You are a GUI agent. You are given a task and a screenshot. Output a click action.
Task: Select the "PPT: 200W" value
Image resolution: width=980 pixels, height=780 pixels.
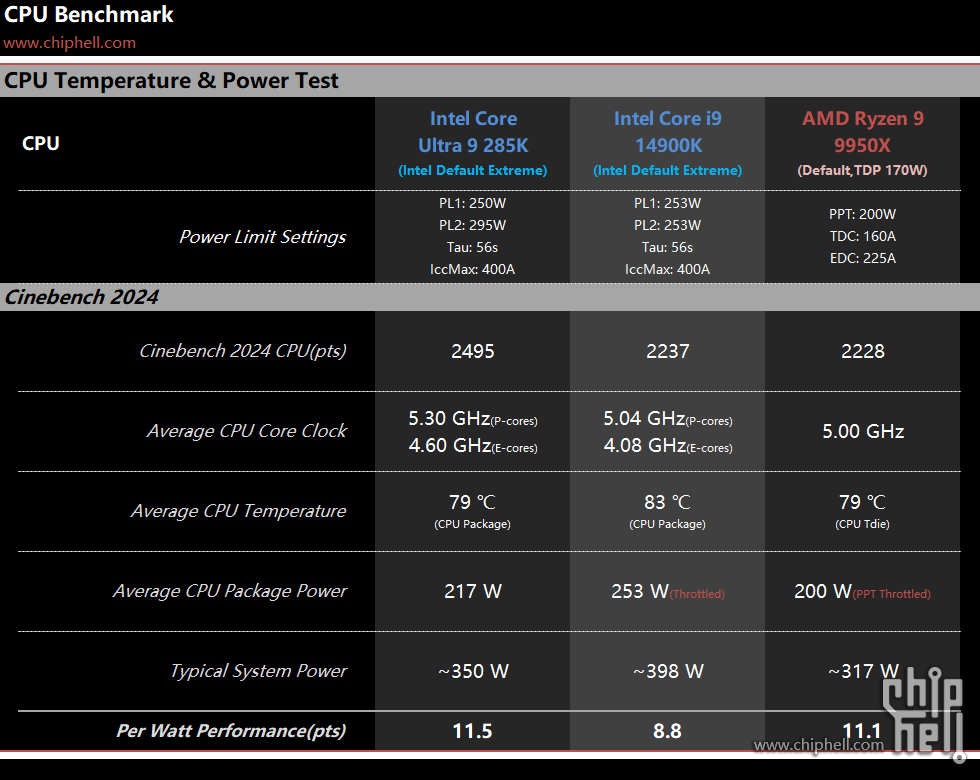[862, 214]
